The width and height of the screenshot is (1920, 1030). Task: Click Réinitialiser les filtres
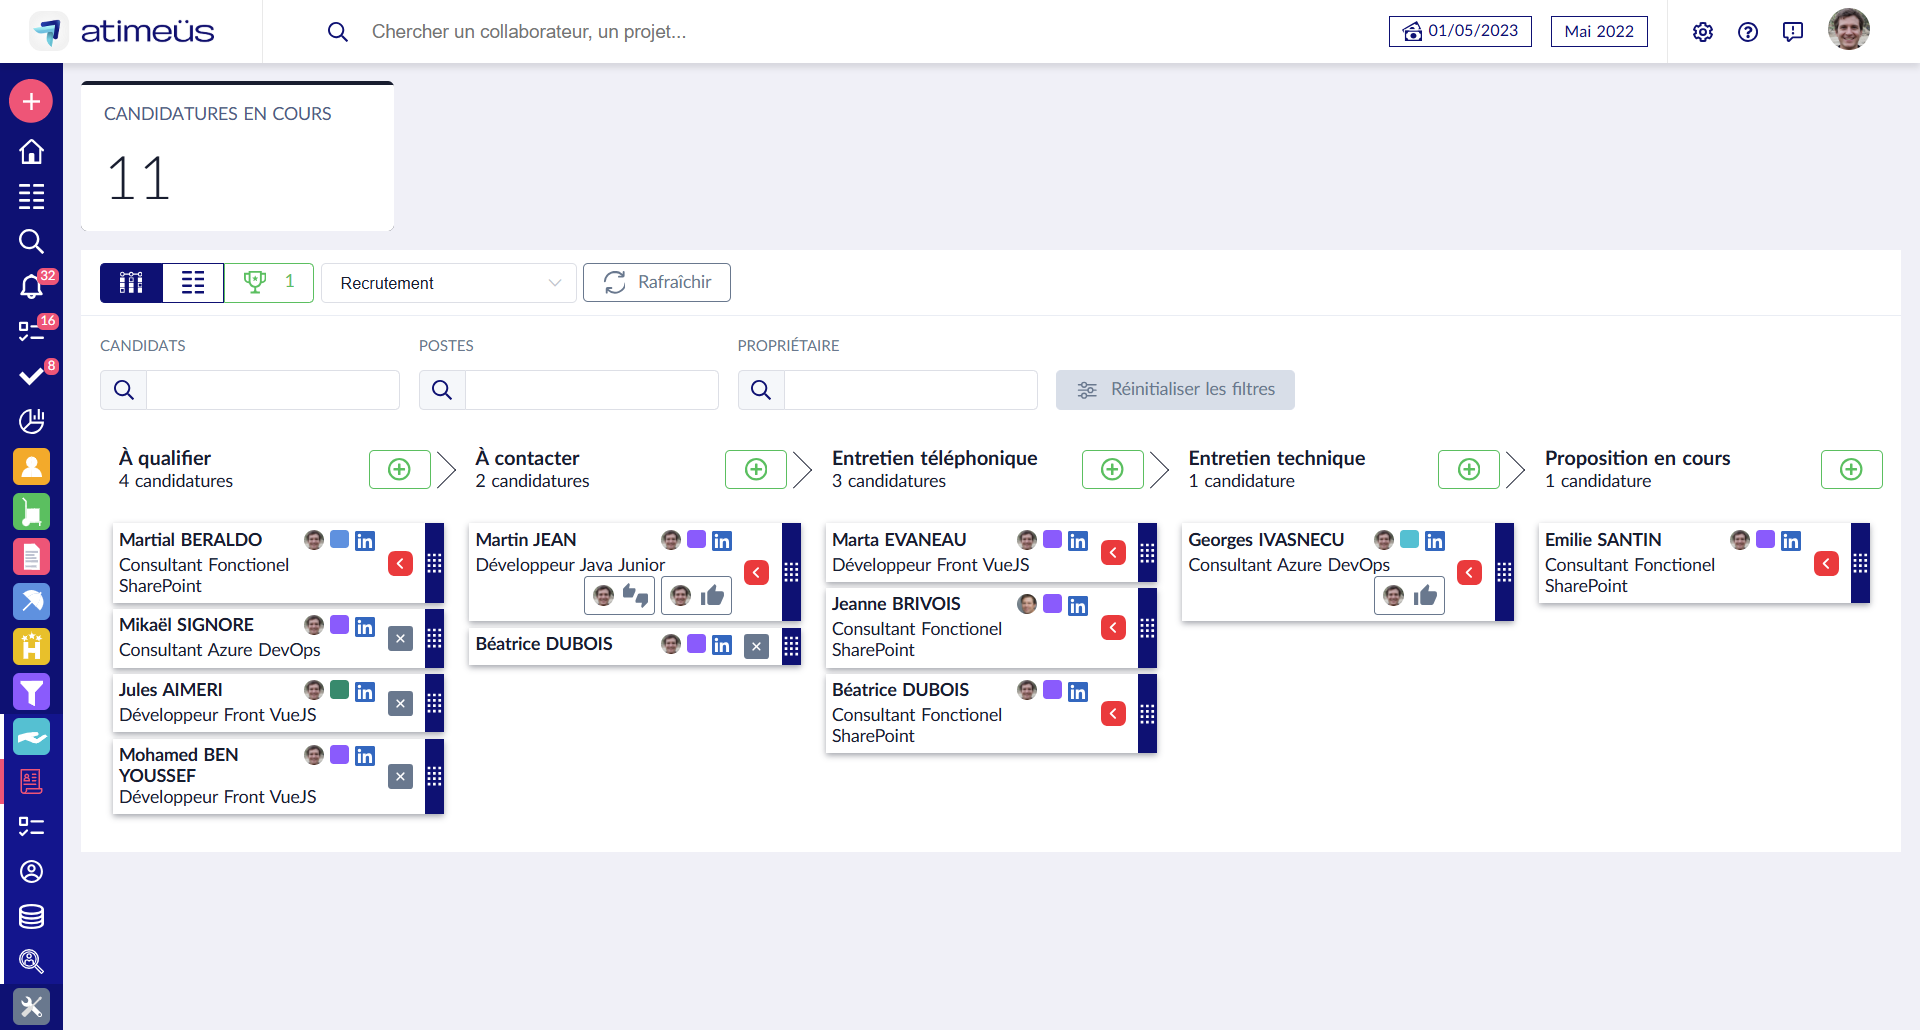(x=1175, y=389)
